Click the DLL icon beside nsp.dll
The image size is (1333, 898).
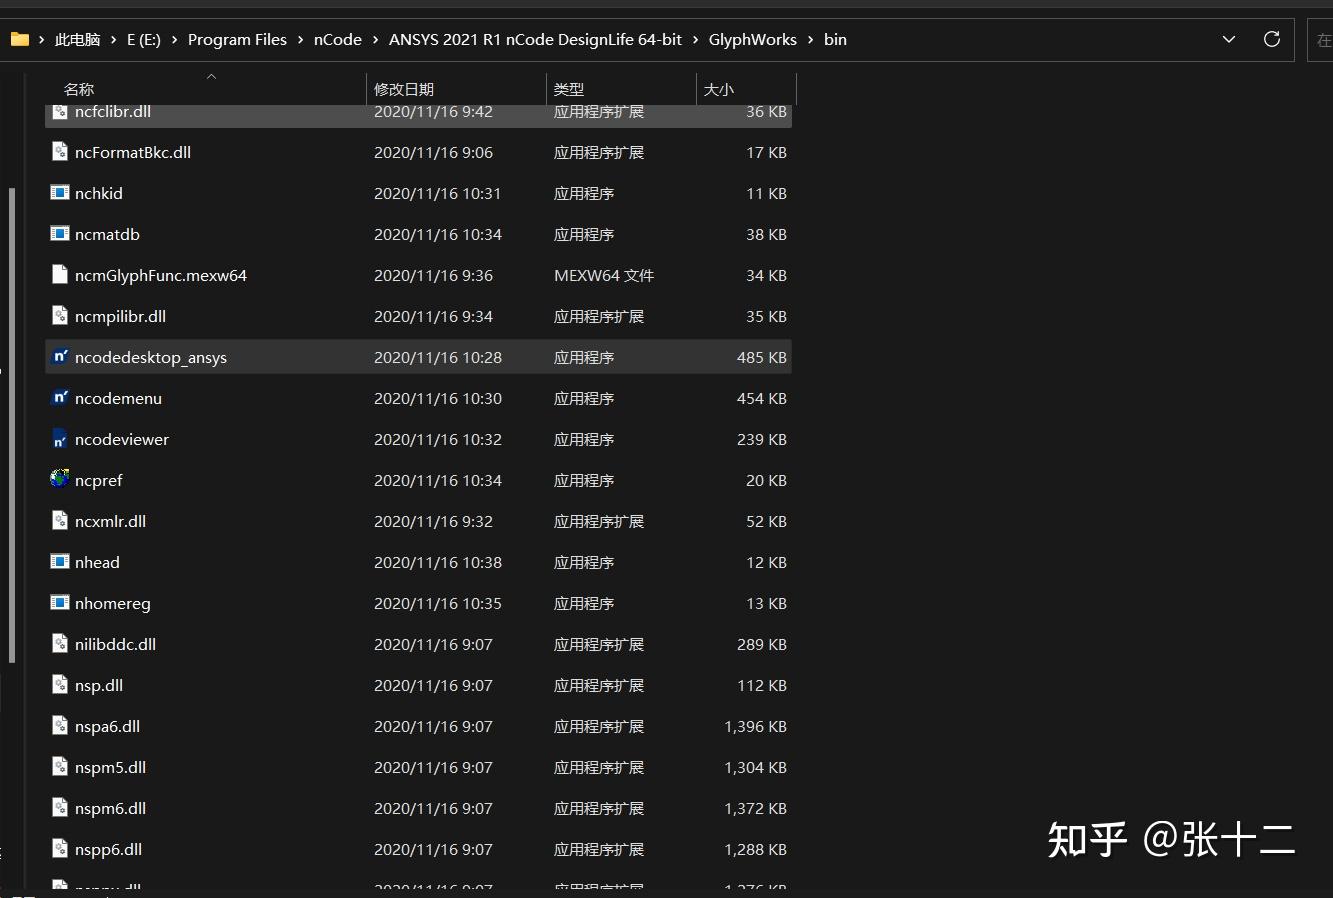(60, 685)
